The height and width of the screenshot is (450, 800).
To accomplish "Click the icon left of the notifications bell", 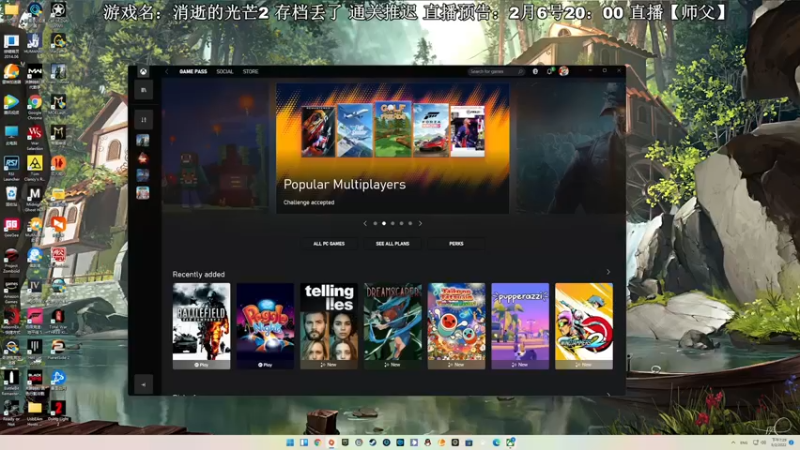I will point(535,71).
